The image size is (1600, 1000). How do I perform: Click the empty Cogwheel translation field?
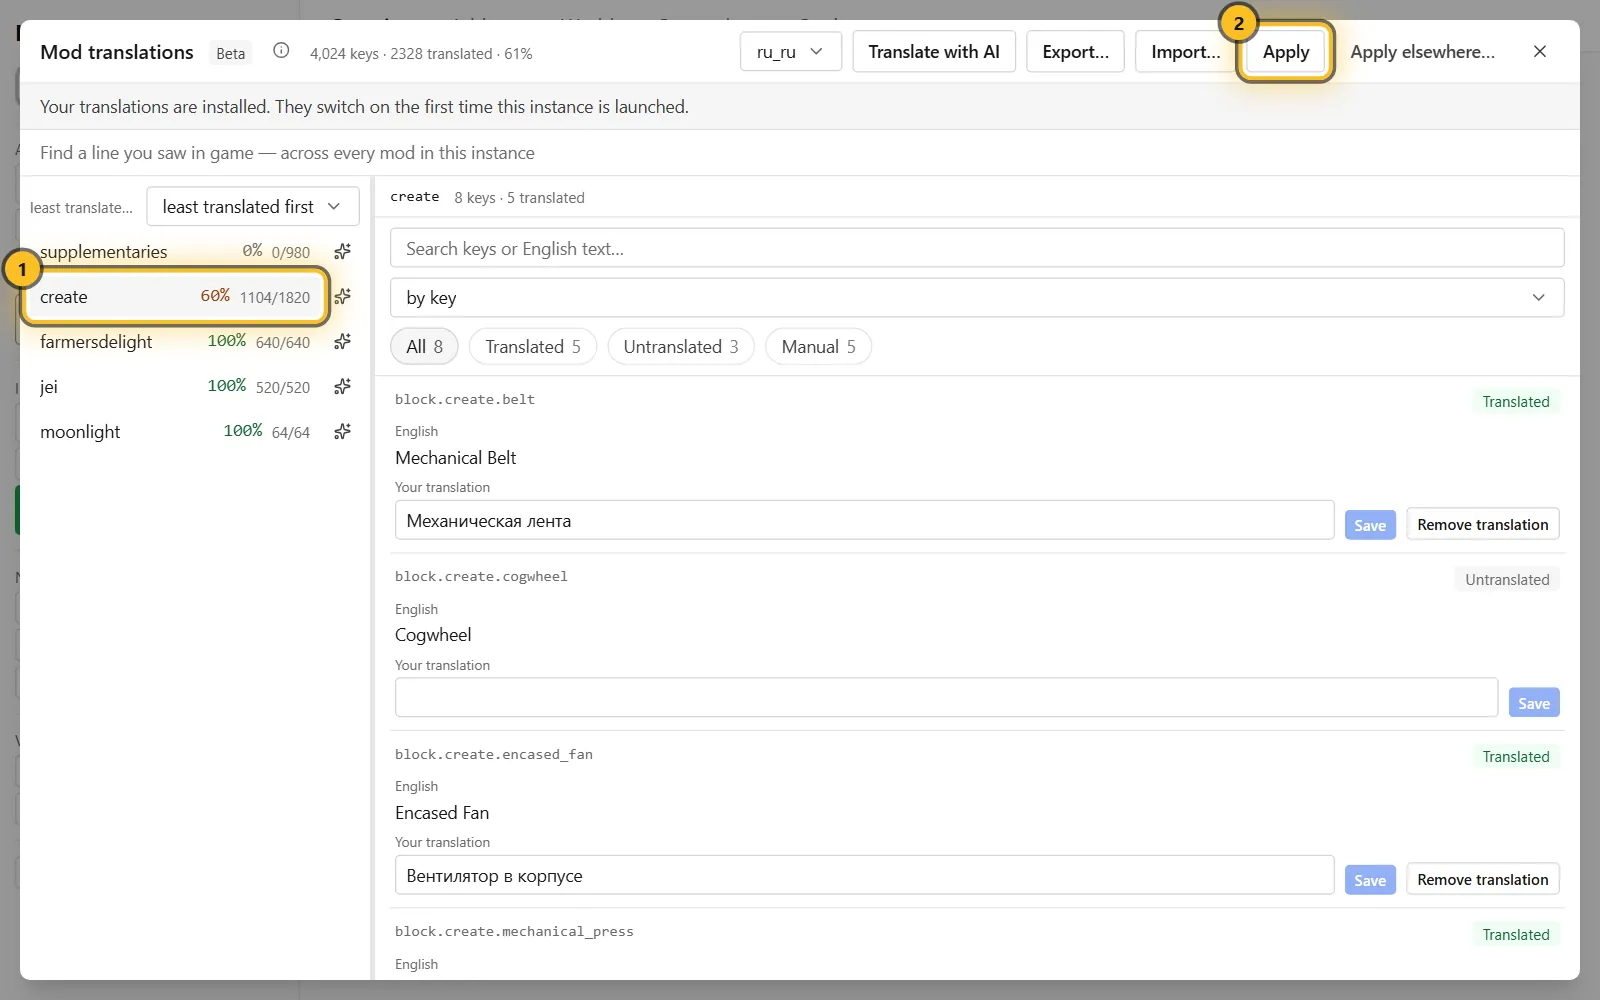(946, 698)
